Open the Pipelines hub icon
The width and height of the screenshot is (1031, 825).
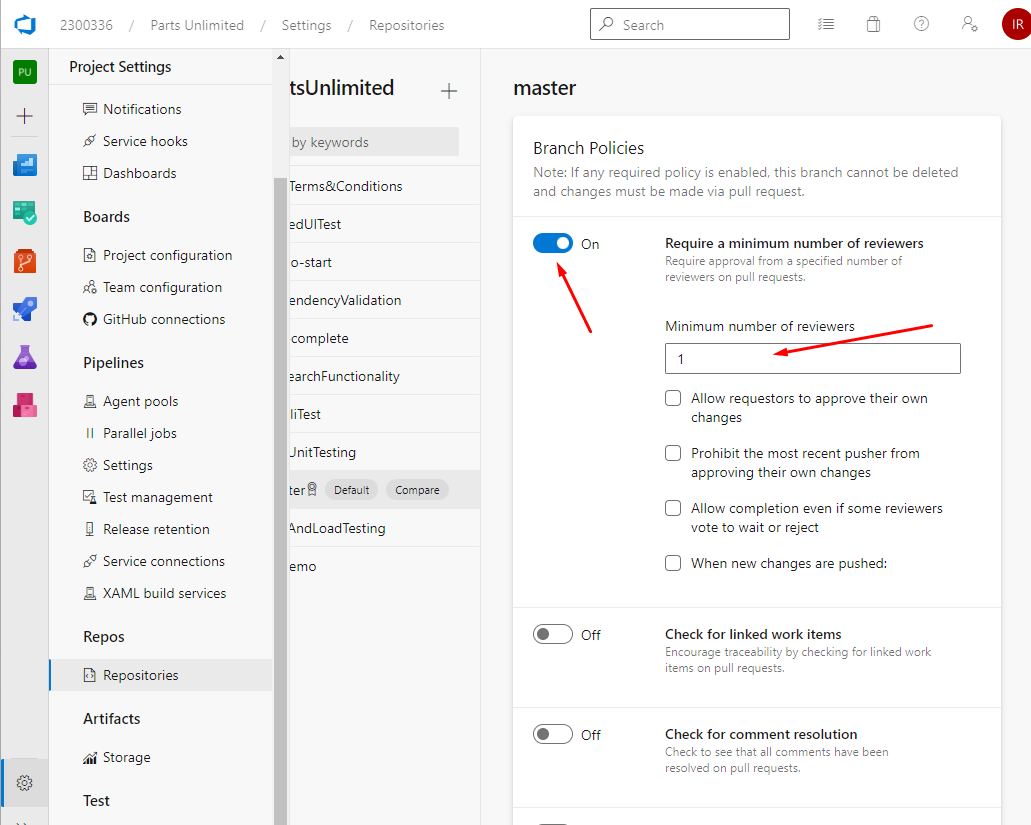pyautogui.click(x=25, y=309)
